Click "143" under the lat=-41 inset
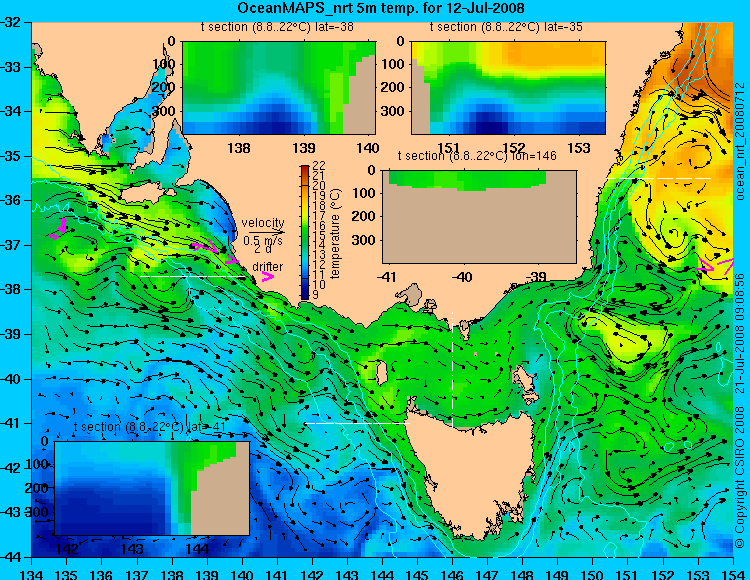The image size is (750, 580). (x=132, y=549)
